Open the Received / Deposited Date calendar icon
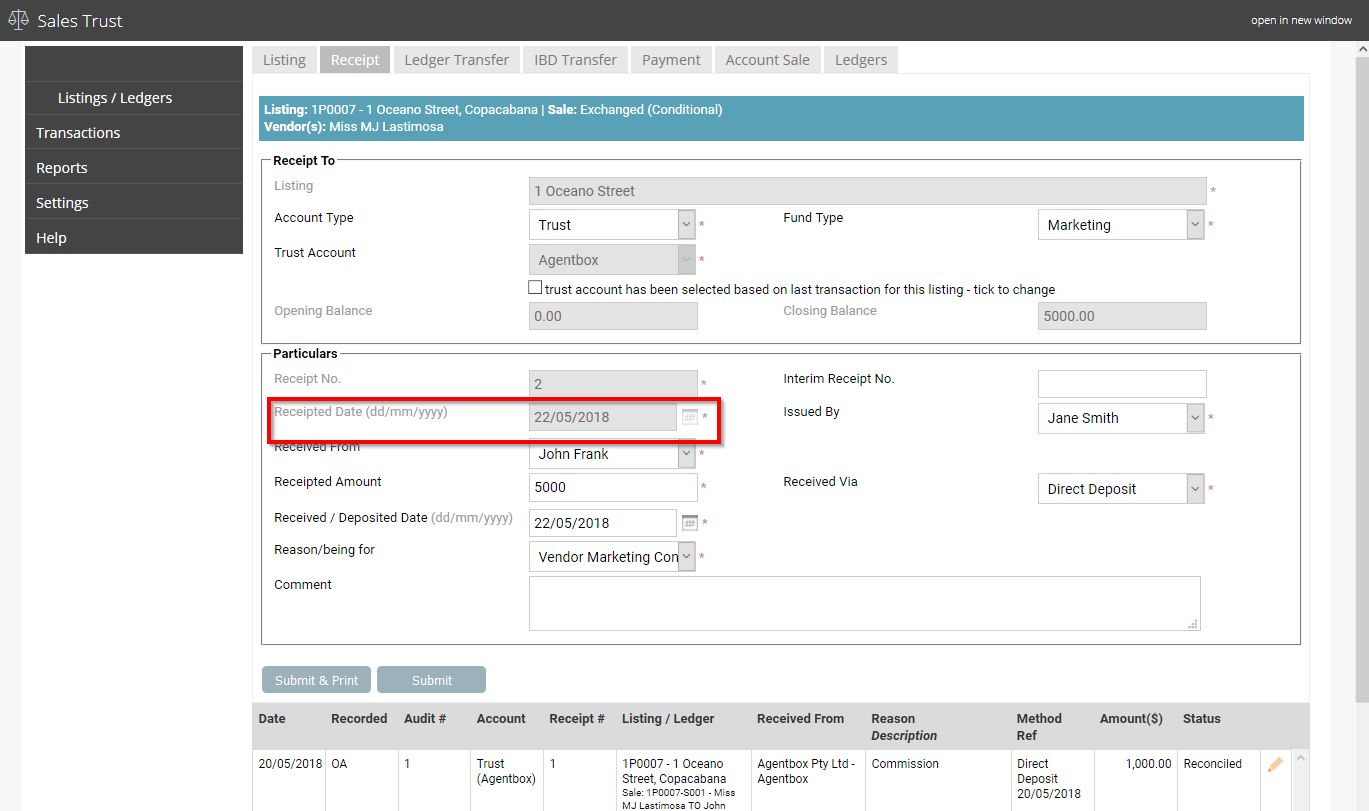Image resolution: width=1369 pixels, height=811 pixels. [x=689, y=522]
